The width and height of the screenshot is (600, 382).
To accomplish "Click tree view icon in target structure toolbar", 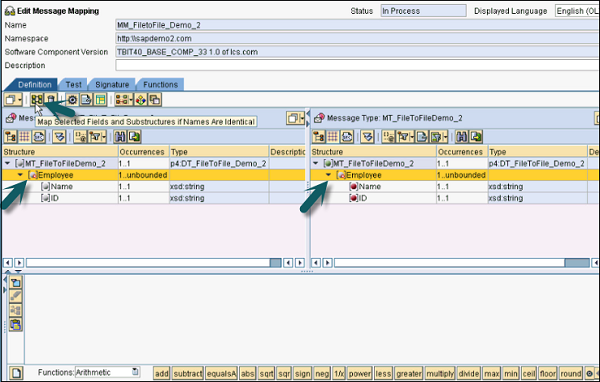I will click(x=319, y=137).
